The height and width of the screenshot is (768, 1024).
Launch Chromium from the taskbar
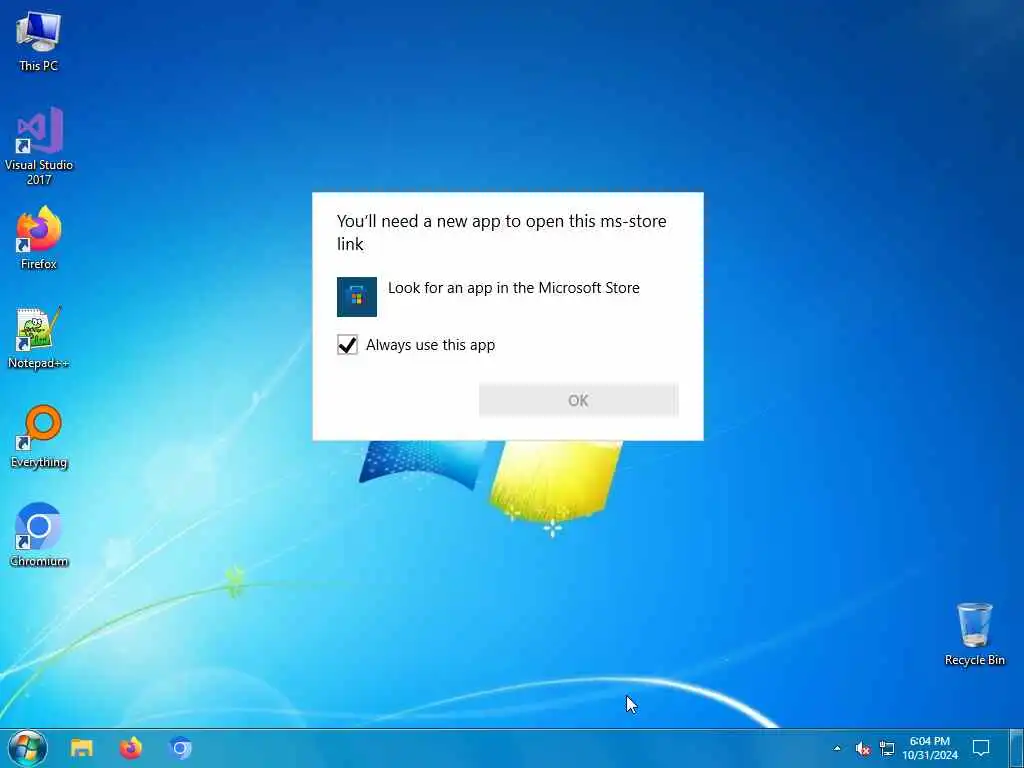[180, 748]
